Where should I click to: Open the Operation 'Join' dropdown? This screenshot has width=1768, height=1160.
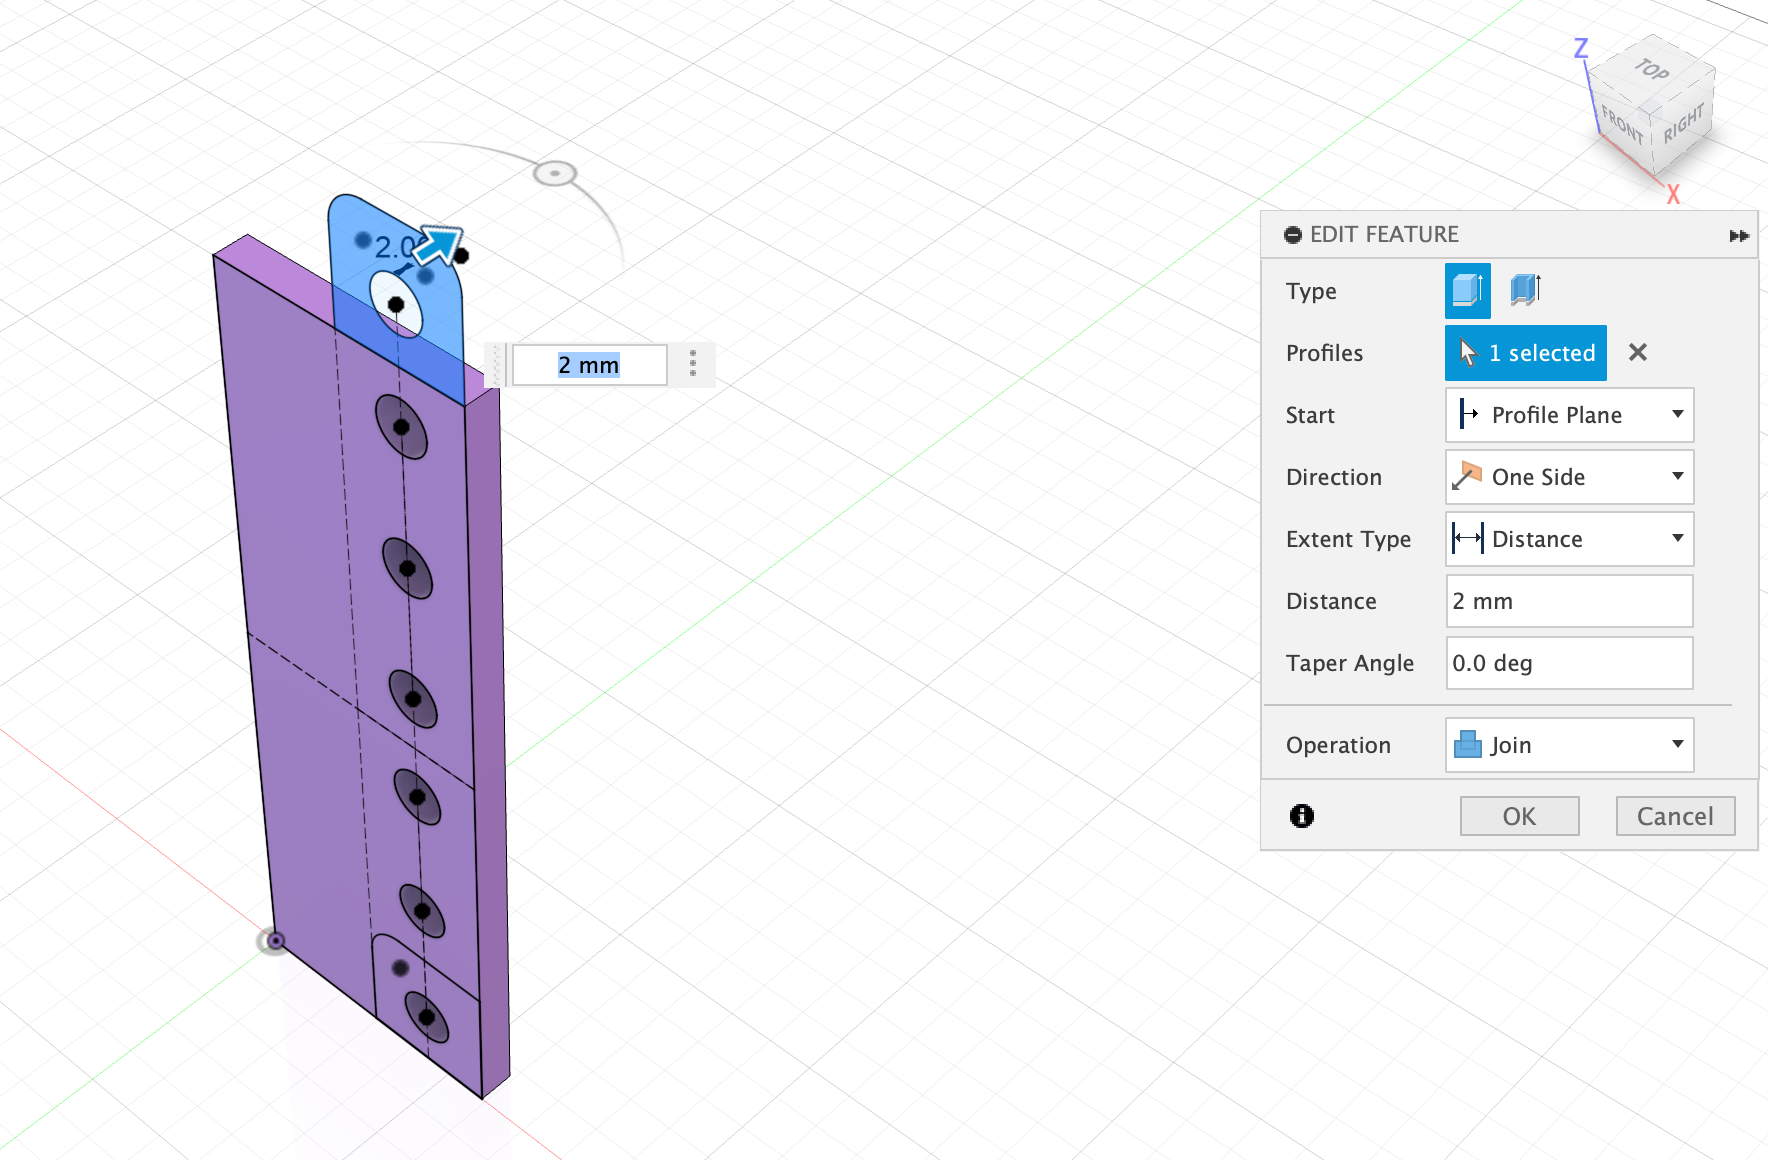(x=1569, y=745)
